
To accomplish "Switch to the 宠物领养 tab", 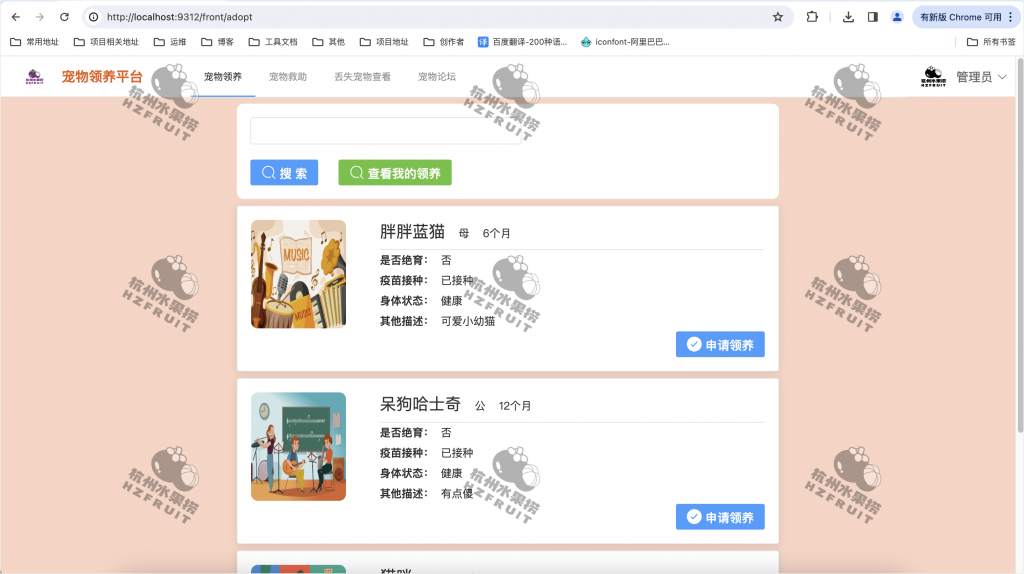I will click(223, 76).
